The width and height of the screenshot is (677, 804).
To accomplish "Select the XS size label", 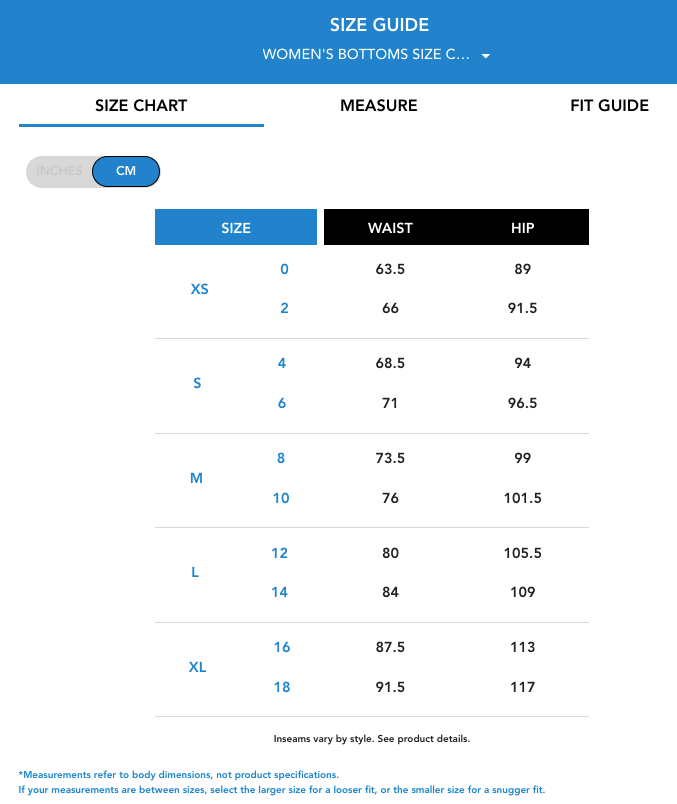I will point(199,289).
